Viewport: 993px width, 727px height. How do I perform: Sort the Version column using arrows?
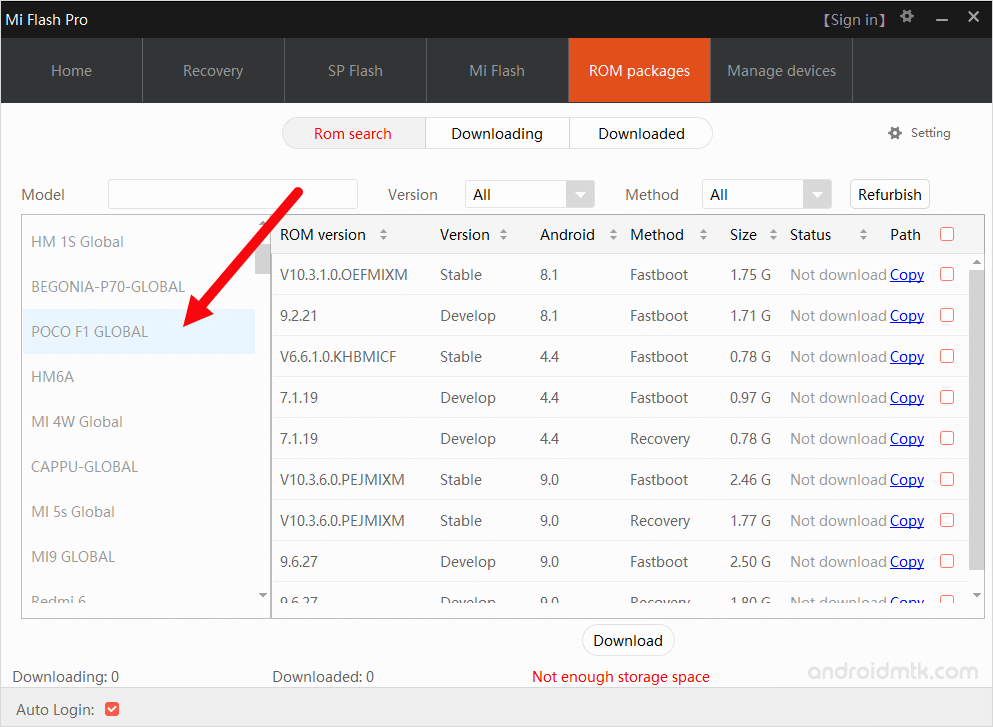click(503, 235)
